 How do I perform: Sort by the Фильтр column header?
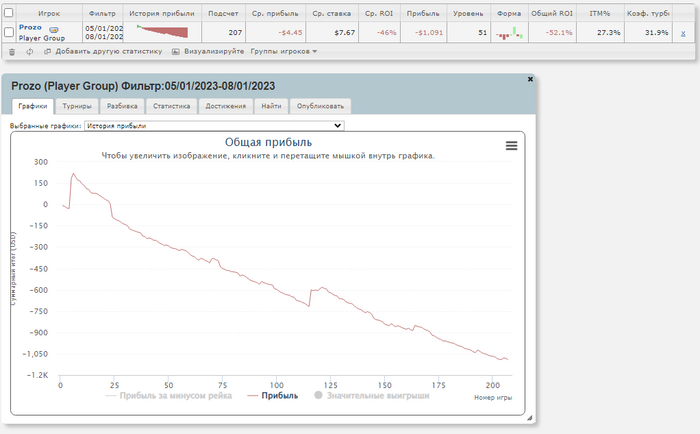click(x=102, y=13)
